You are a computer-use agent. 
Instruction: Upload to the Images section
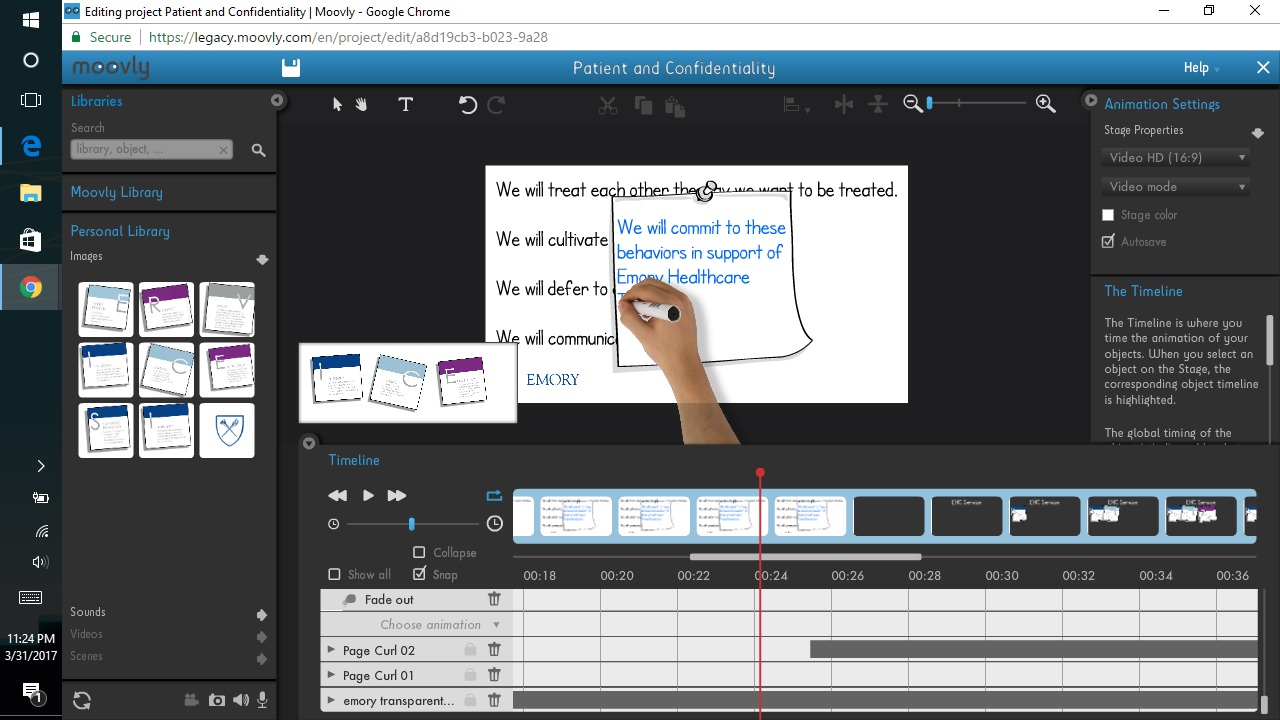(262, 259)
